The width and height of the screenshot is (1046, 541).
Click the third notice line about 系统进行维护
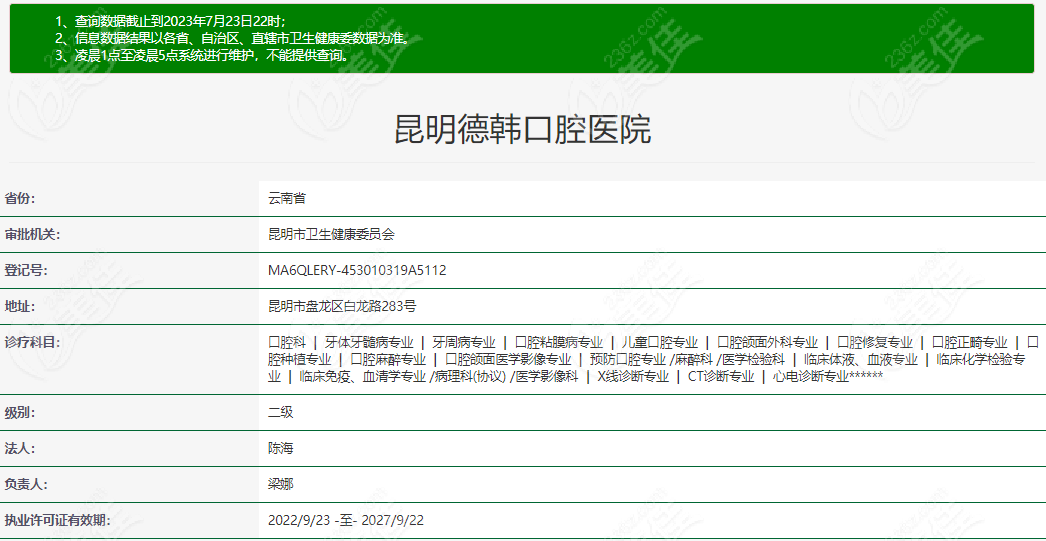point(202,55)
